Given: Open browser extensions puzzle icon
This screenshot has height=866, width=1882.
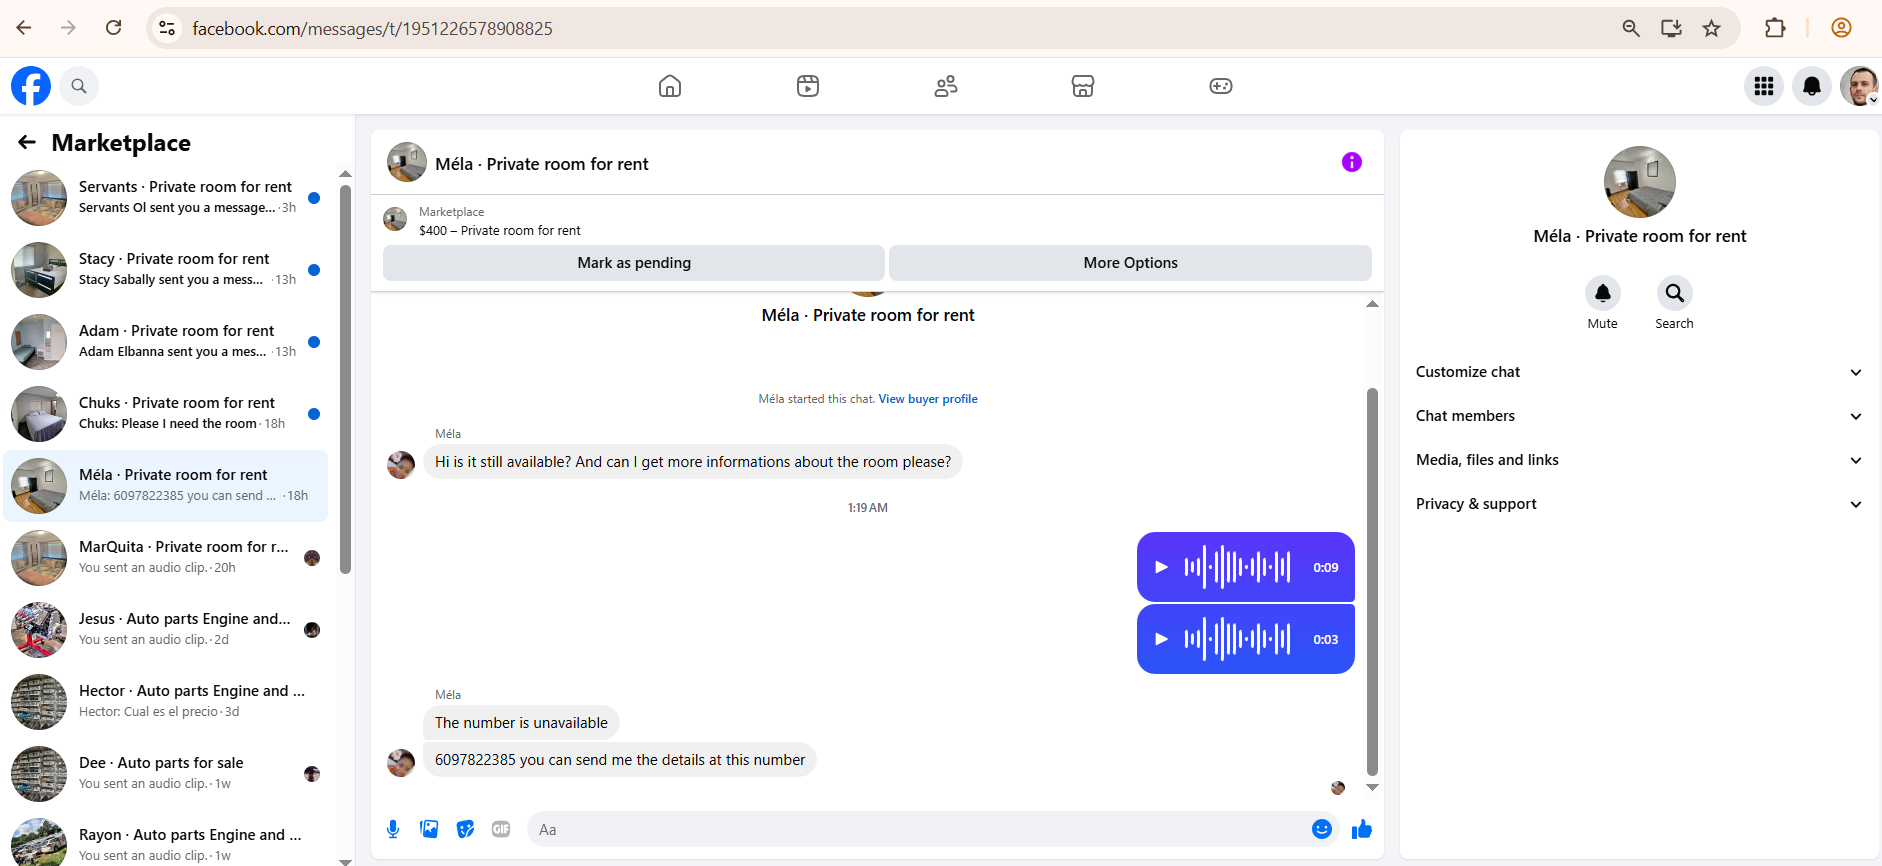Looking at the screenshot, I should pos(1775,28).
